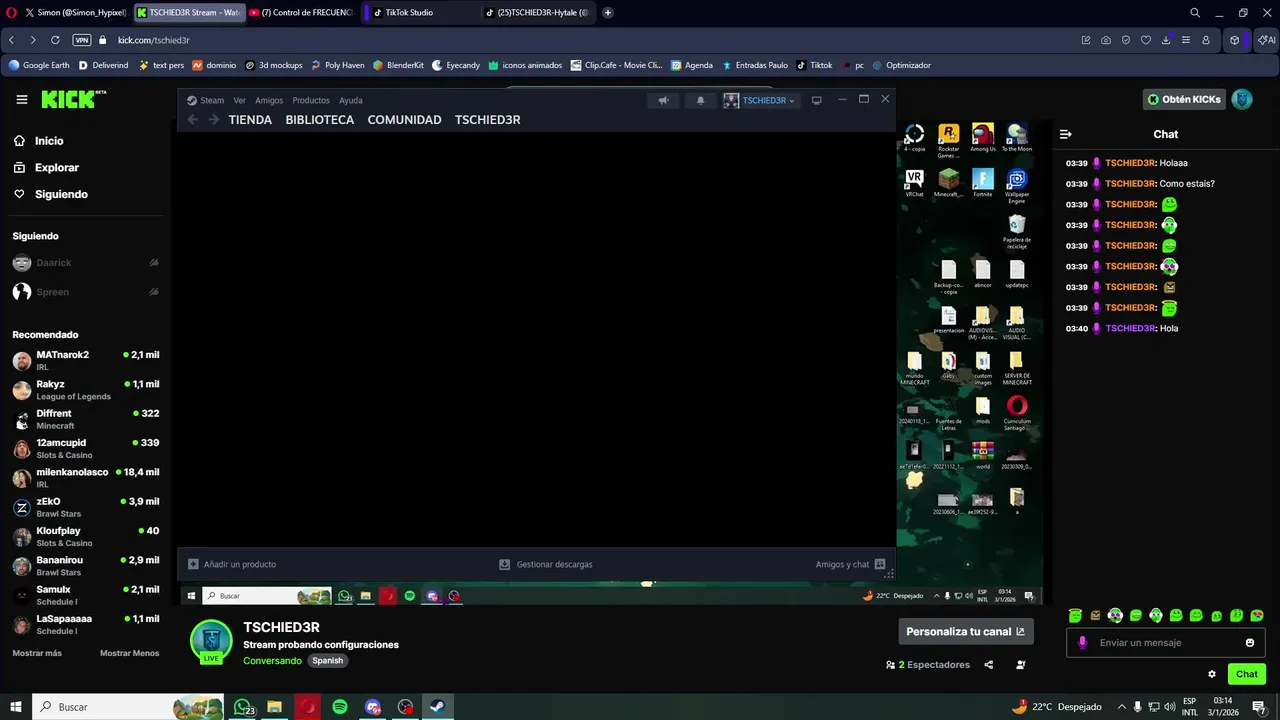Screen dimensions: 1280x720
Task: Click Windows taskbar Buscar search box
Action: tap(128, 707)
